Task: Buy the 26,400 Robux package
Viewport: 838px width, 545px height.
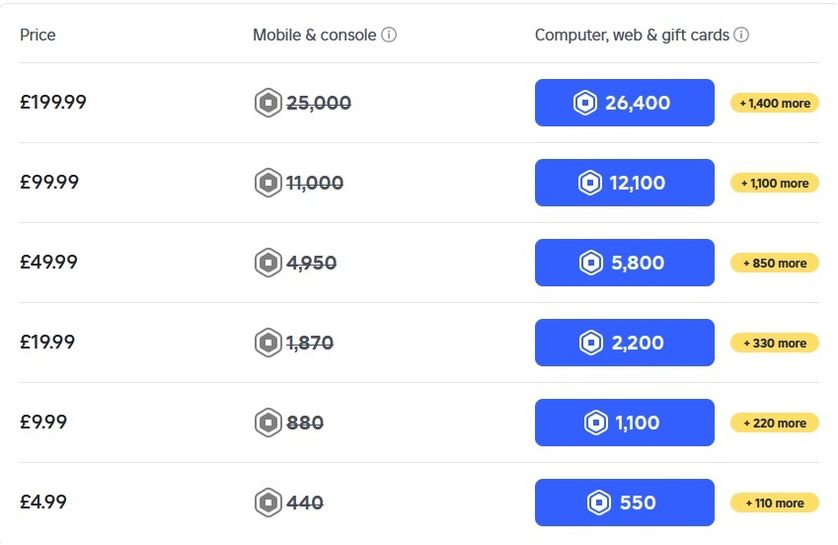Action: 624,103
